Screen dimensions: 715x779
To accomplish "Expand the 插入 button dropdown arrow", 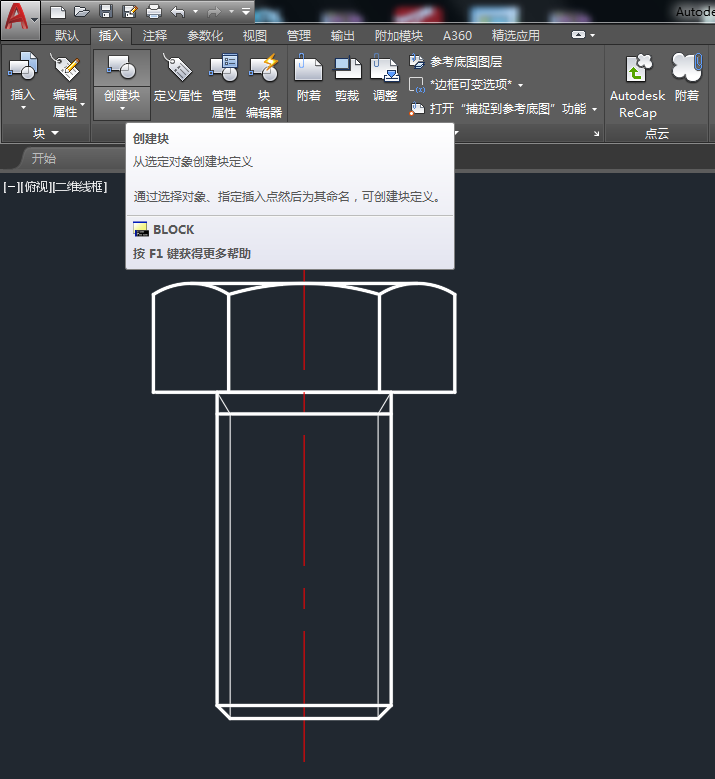I will [x=23, y=107].
